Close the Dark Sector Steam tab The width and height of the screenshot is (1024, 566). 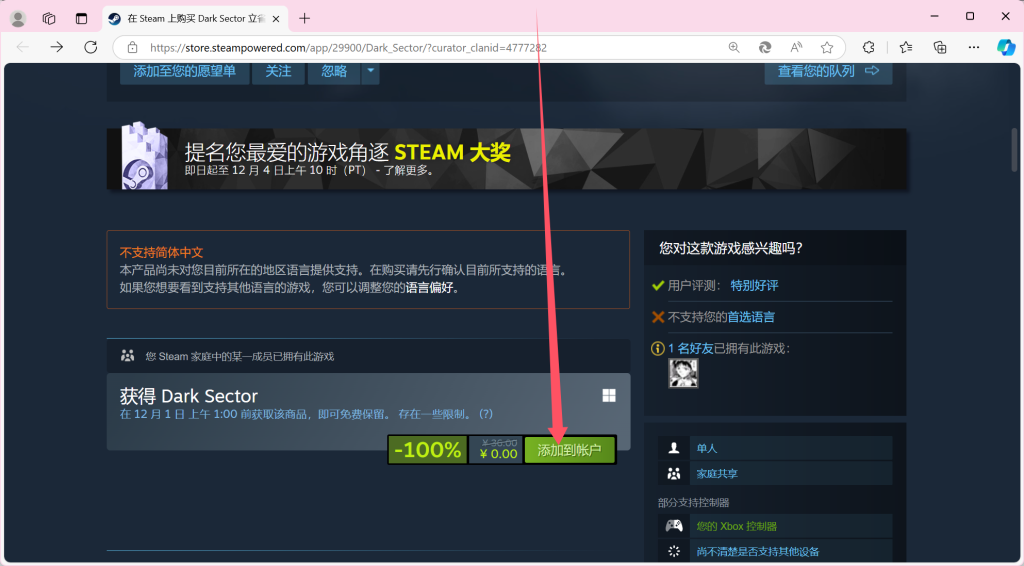coord(276,19)
